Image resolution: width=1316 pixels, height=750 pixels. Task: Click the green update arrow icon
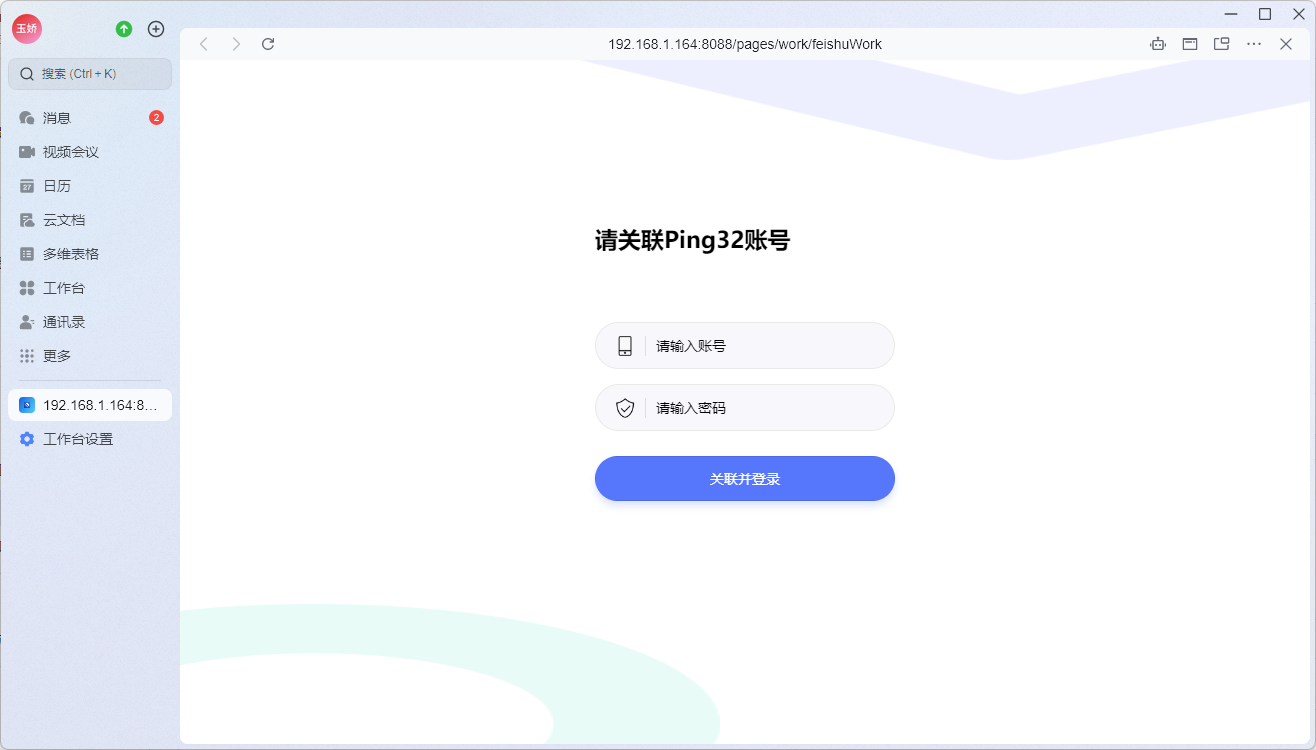point(124,29)
